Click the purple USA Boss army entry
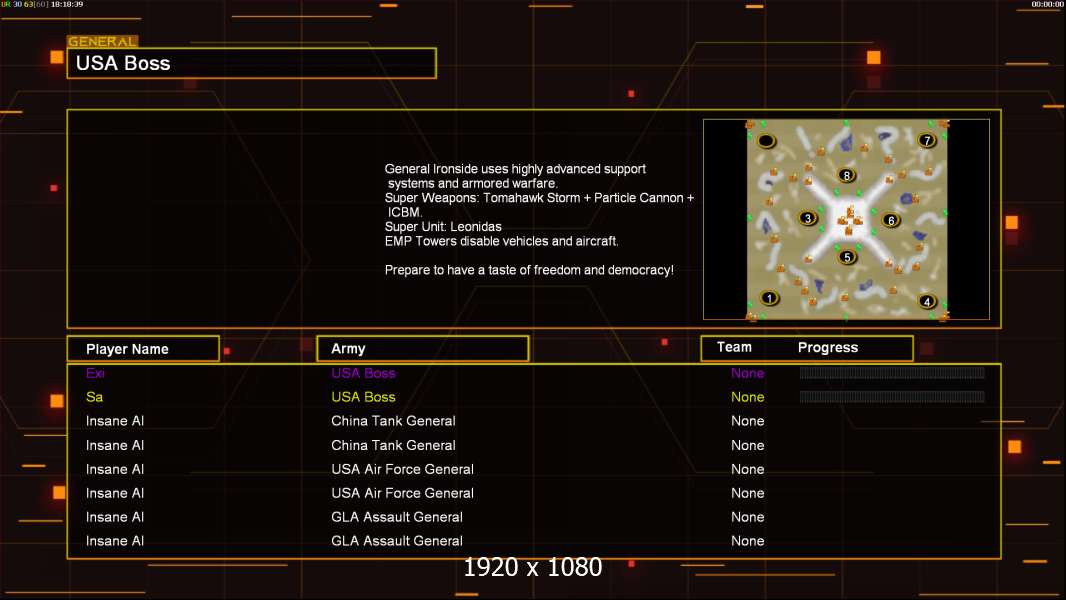Screen dimensions: 1066x600 [x=363, y=373]
